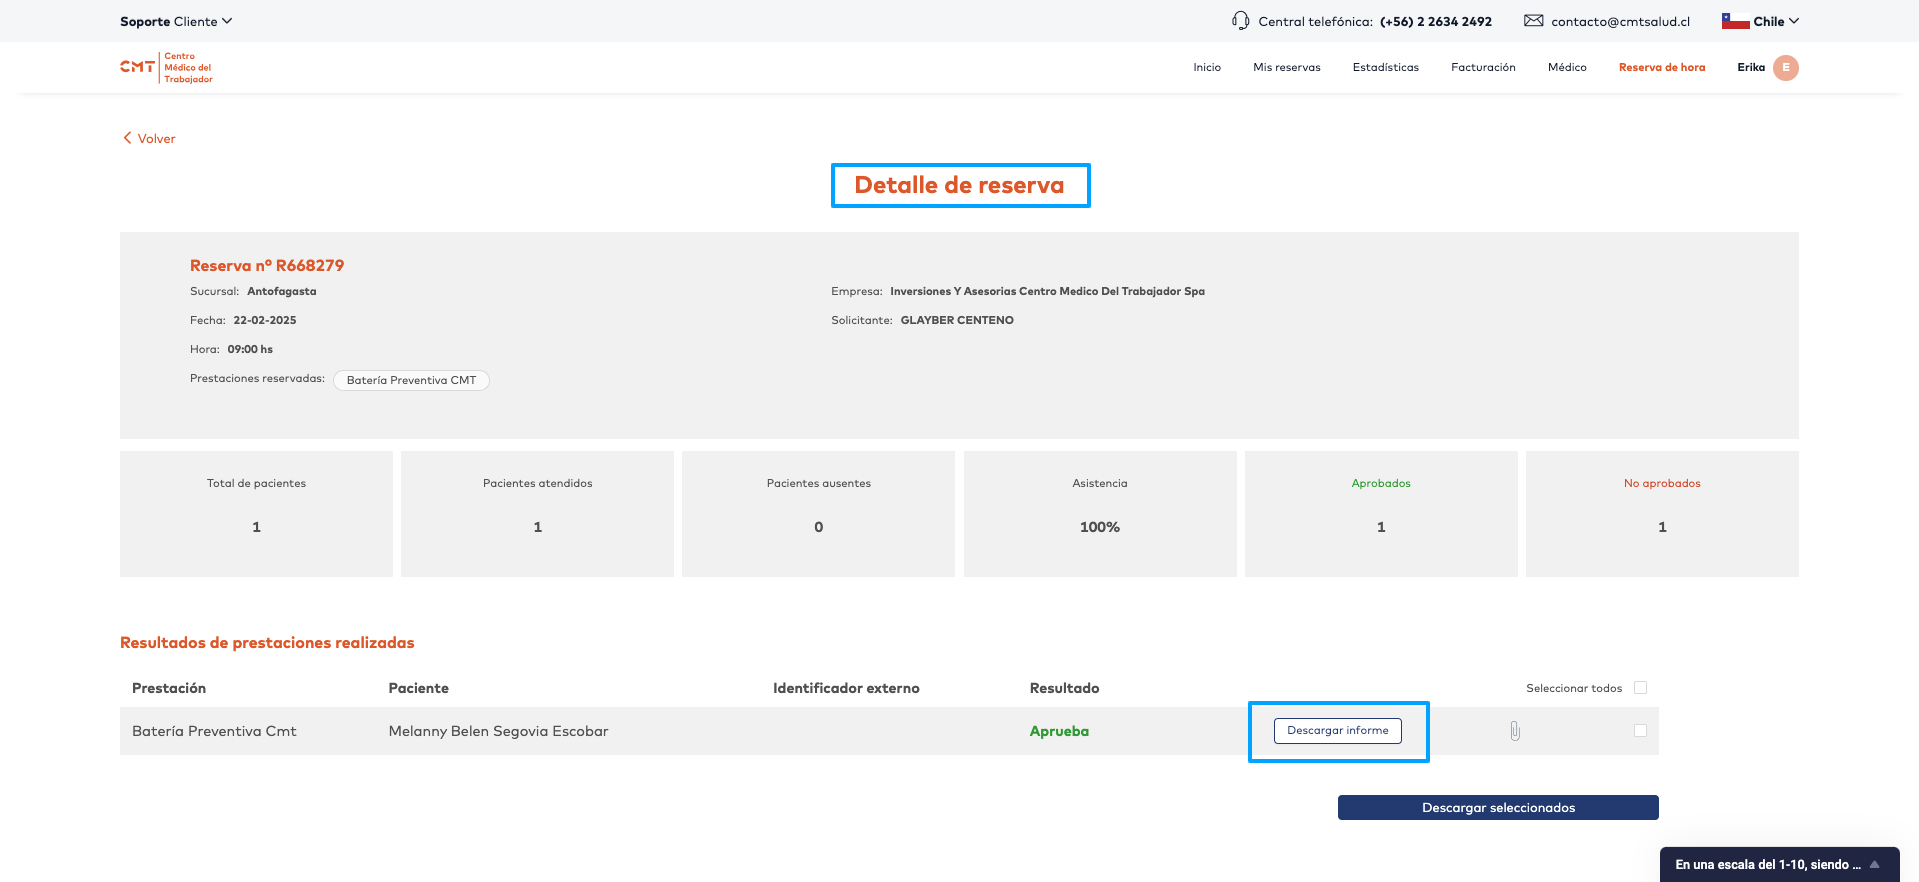Click the paperclip attachment icon
Image resolution: width=1919 pixels, height=882 pixels.
click(x=1515, y=731)
